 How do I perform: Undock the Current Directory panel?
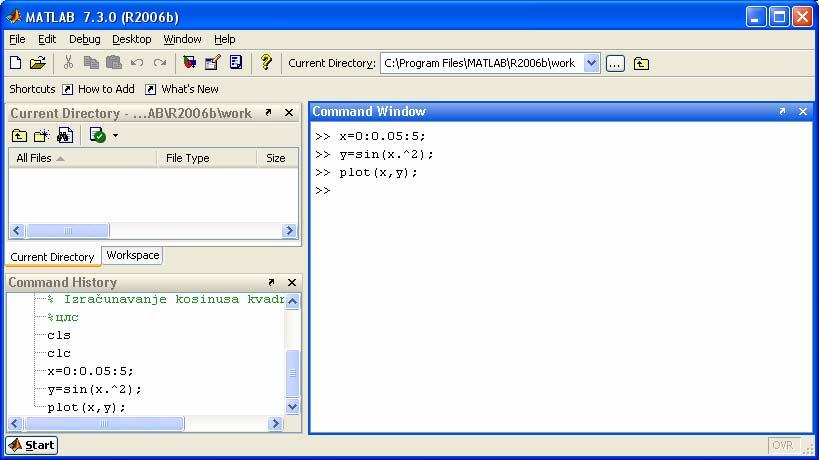click(x=268, y=112)
